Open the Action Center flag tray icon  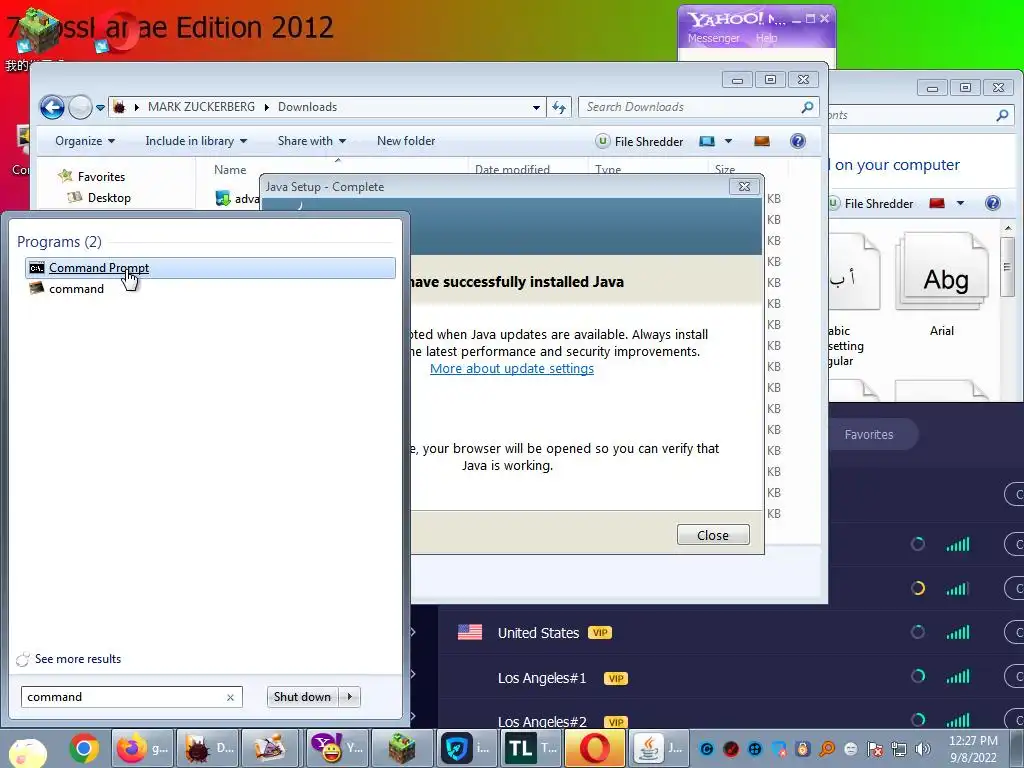pos(875,749)
